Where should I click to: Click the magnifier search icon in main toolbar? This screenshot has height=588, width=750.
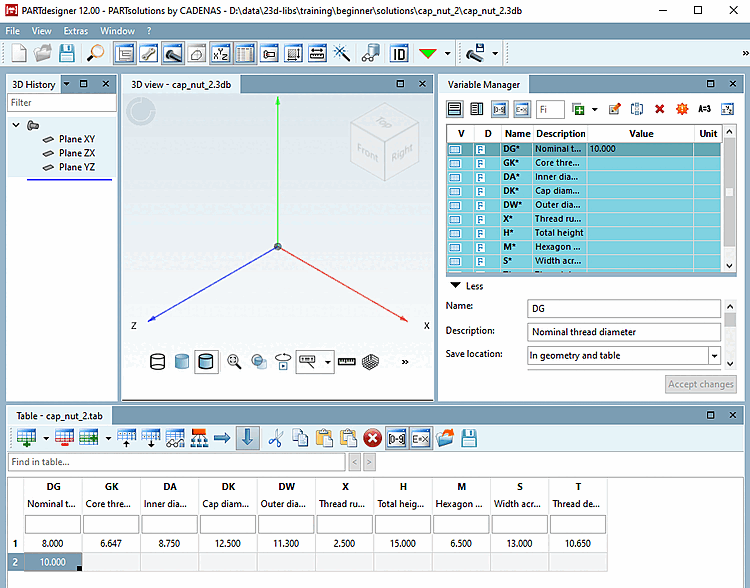click(95, 53)
